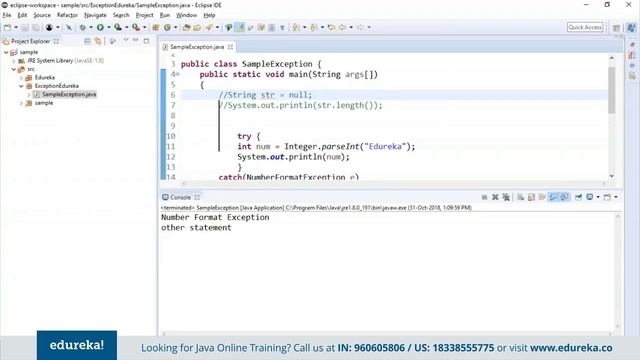Click the Toggle Mark Occurrences icon
The height and width of the screenshot is (360, 640).
[x=229, y=27]
